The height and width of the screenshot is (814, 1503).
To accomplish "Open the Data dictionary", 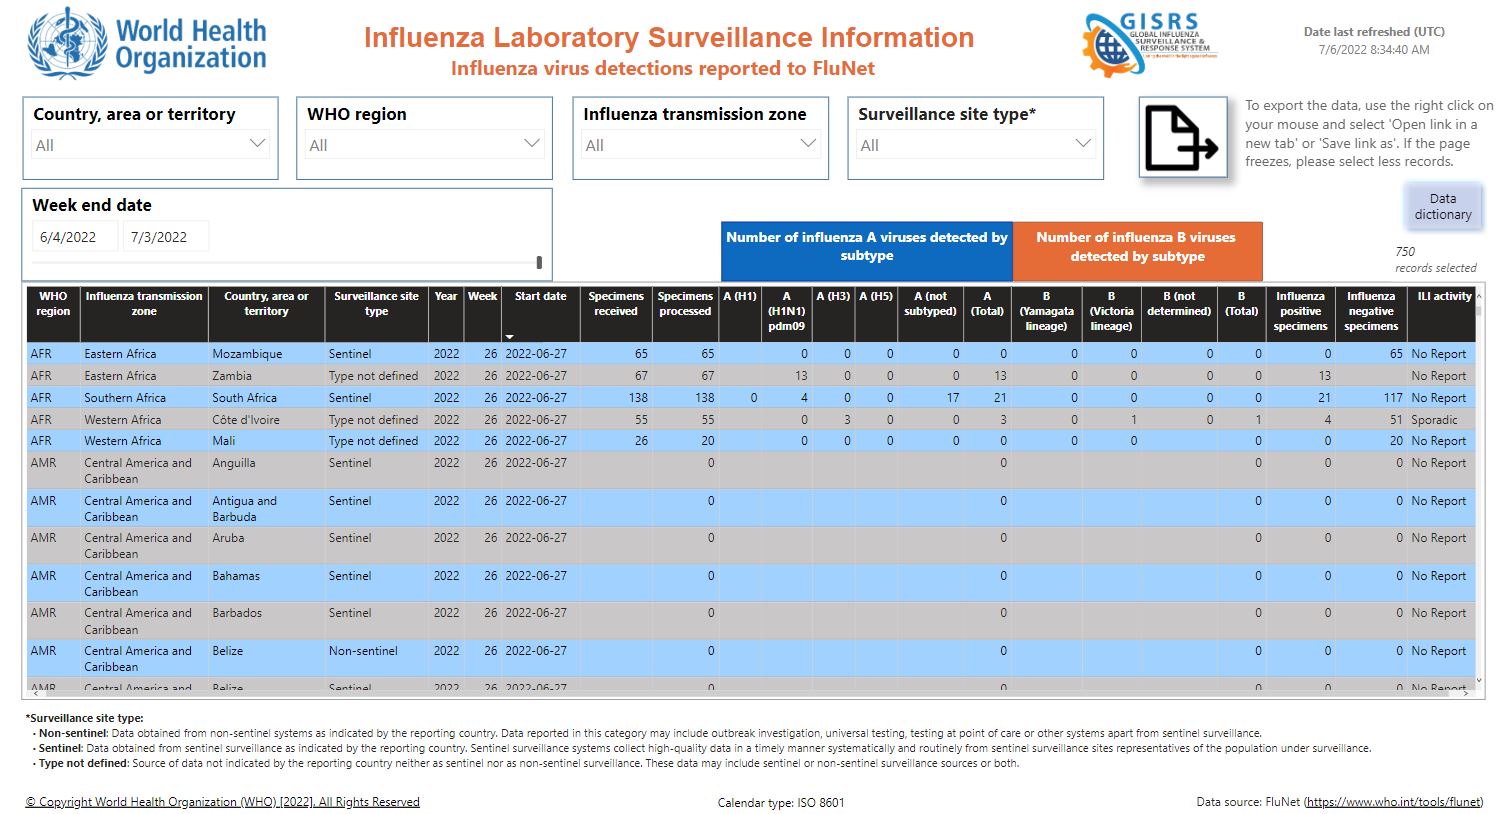I will [1443, 206].
